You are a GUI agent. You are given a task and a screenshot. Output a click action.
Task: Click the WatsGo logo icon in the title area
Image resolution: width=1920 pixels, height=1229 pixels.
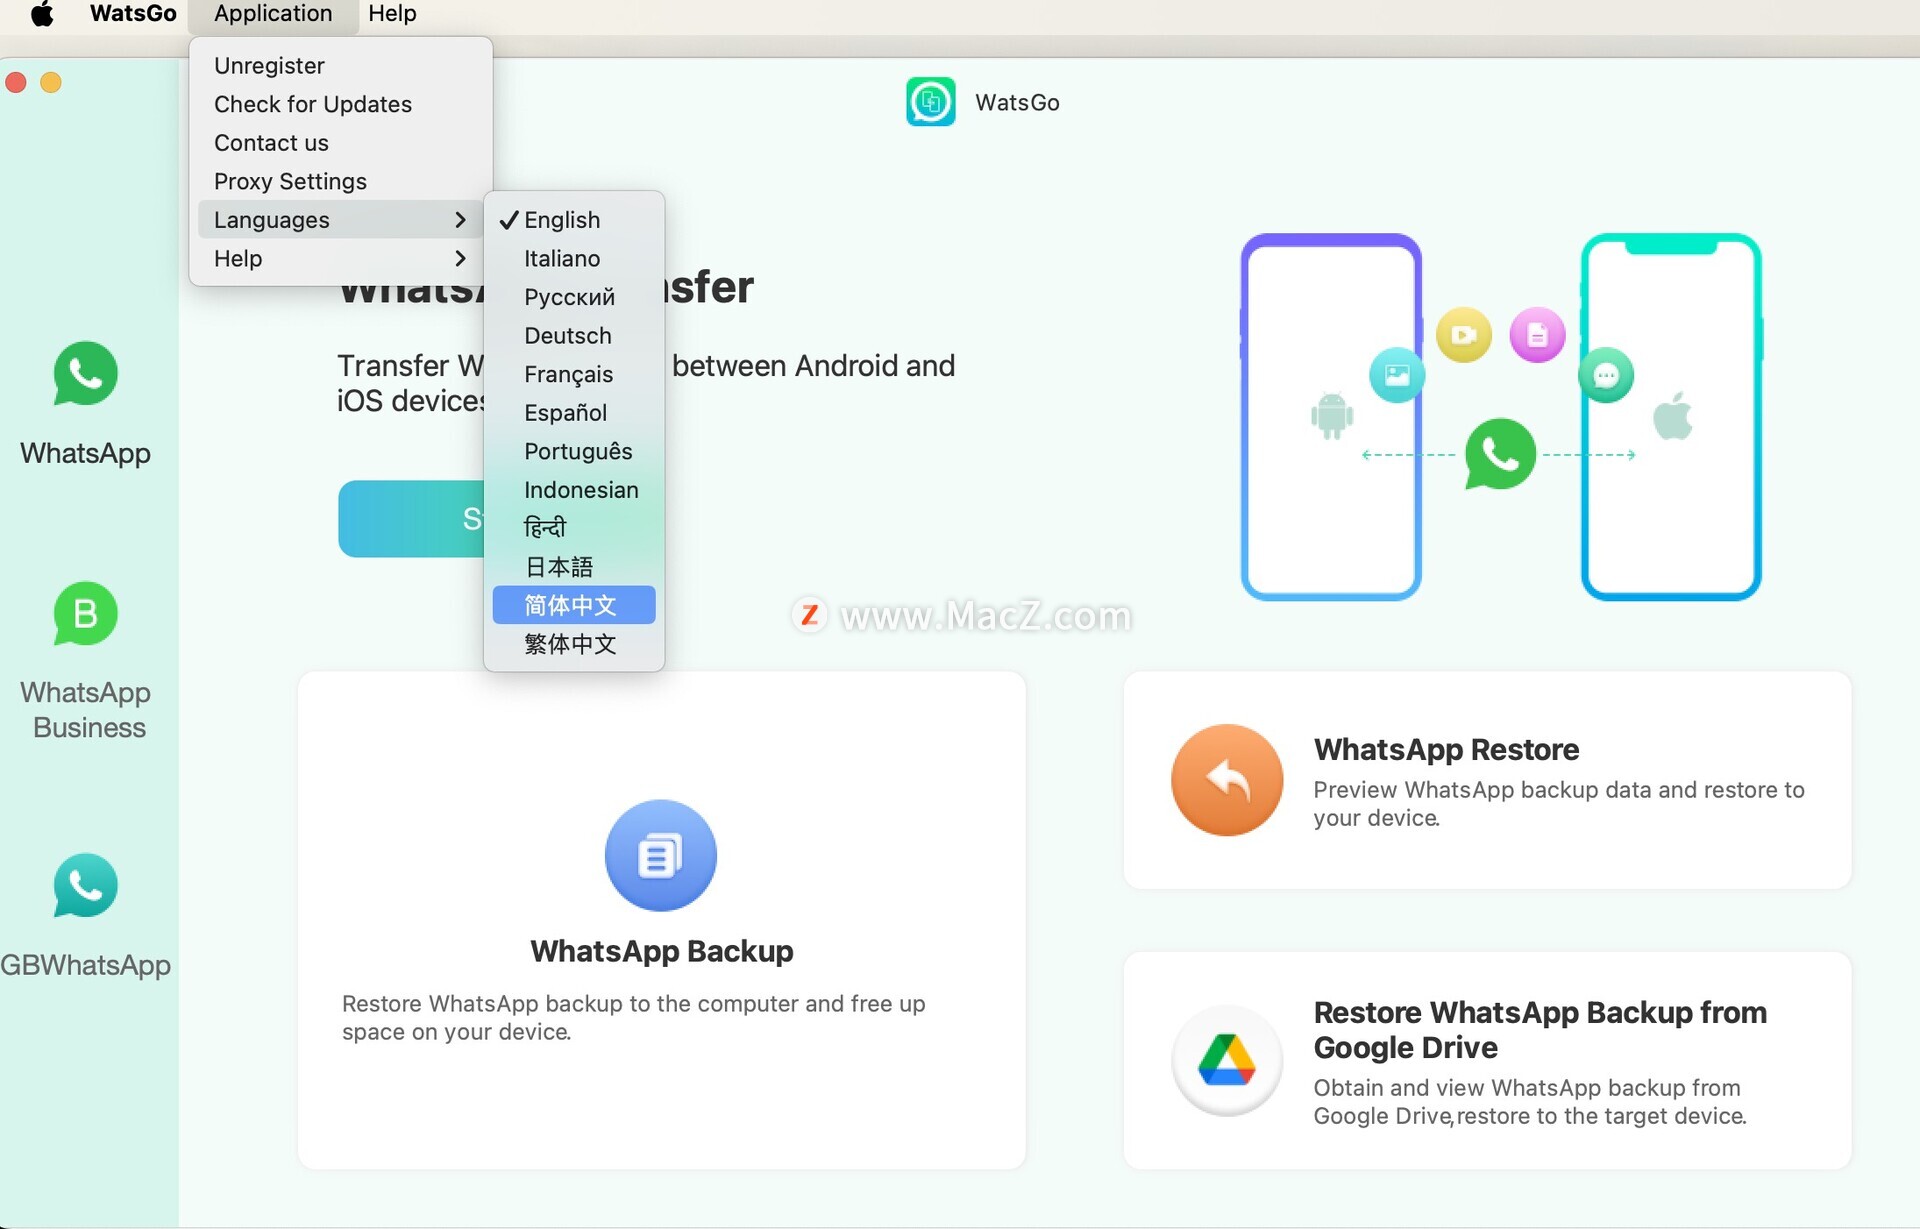coord(931,102)
